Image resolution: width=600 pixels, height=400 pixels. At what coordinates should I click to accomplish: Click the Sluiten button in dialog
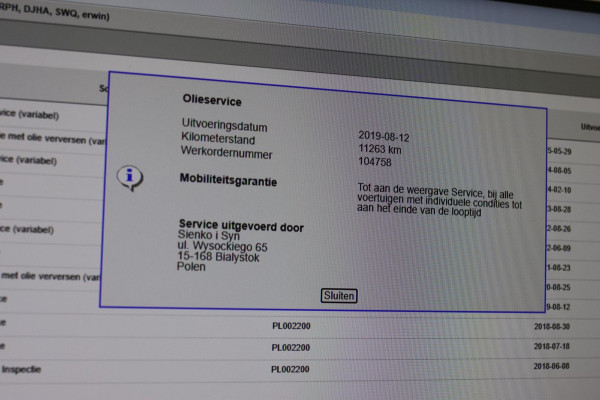point(339,296)
